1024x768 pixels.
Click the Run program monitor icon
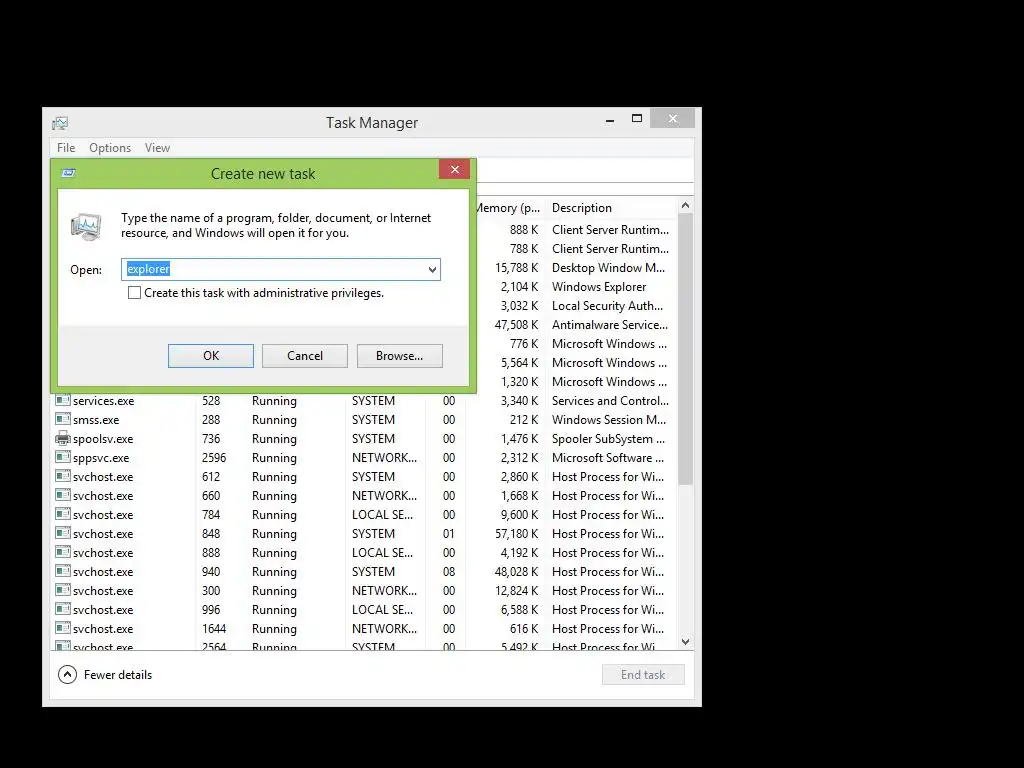(x=86, y=227)
